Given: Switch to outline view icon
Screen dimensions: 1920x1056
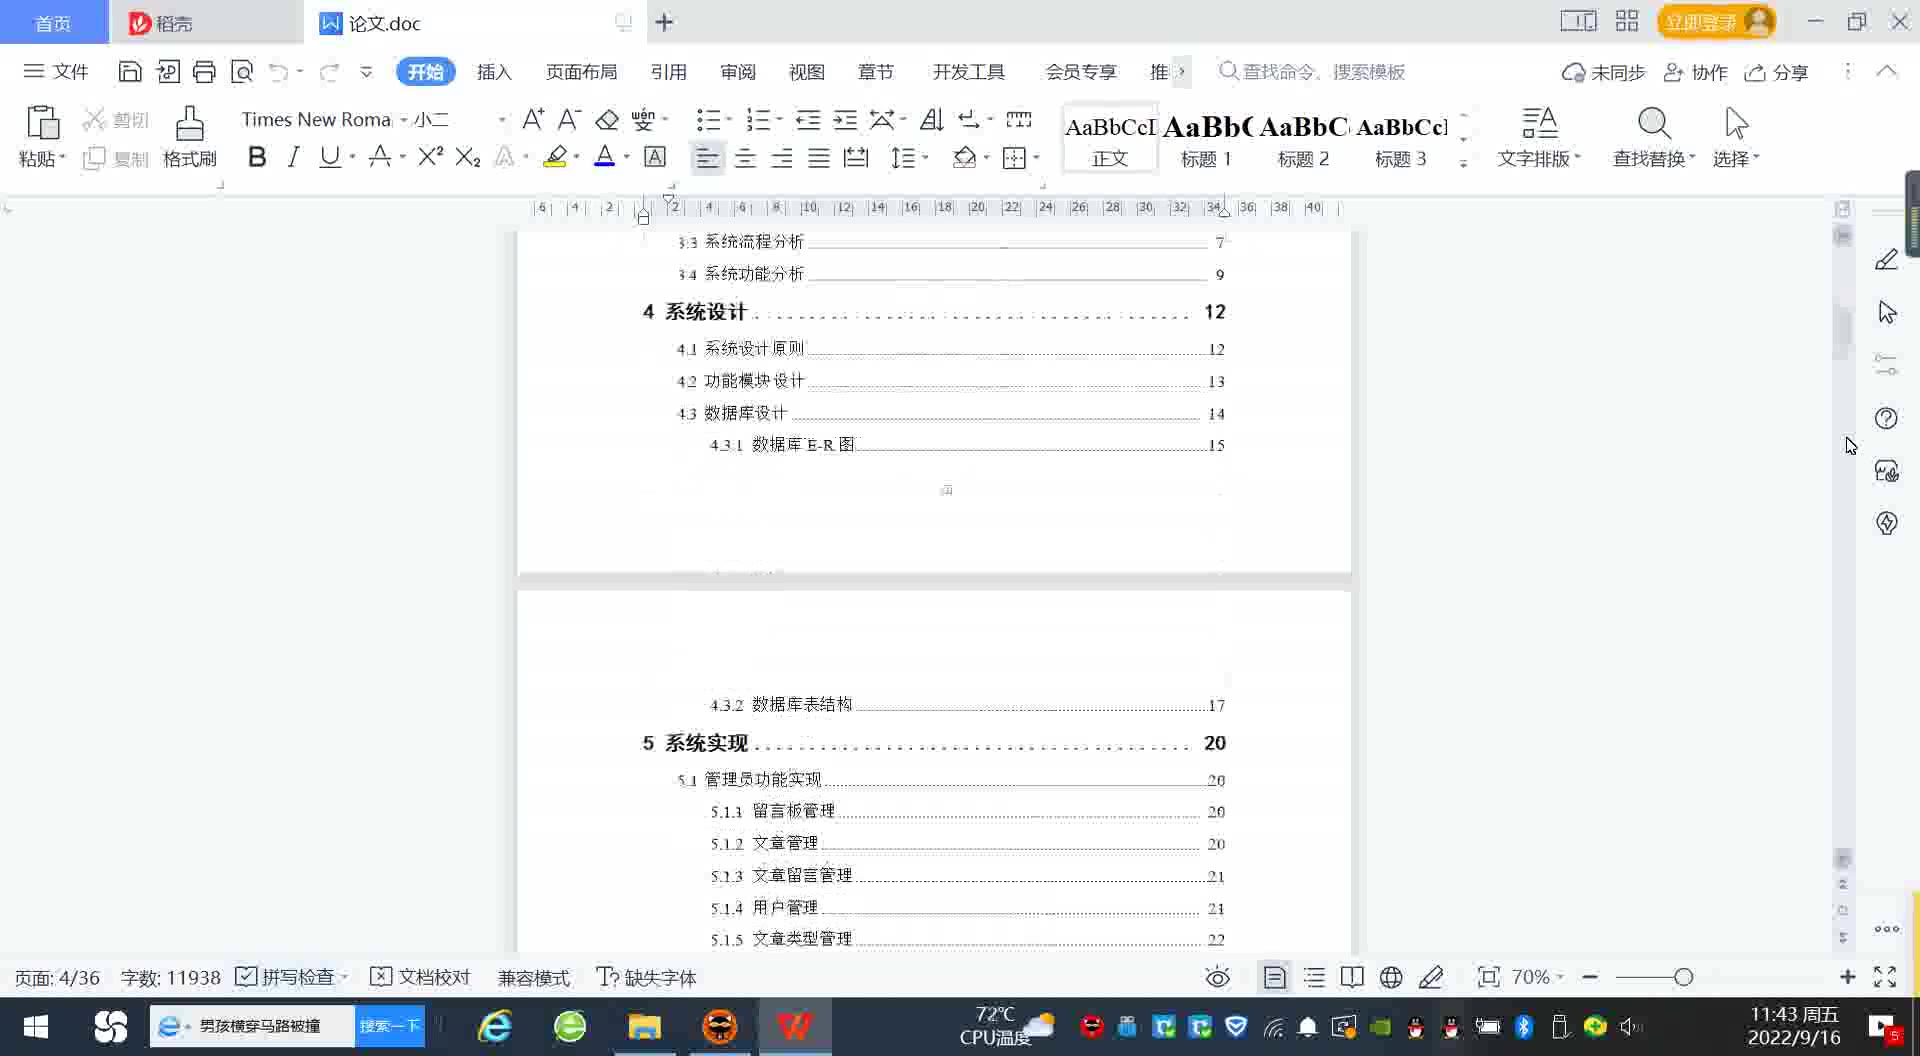Looking at the screenshot, I should point(1314,977).
